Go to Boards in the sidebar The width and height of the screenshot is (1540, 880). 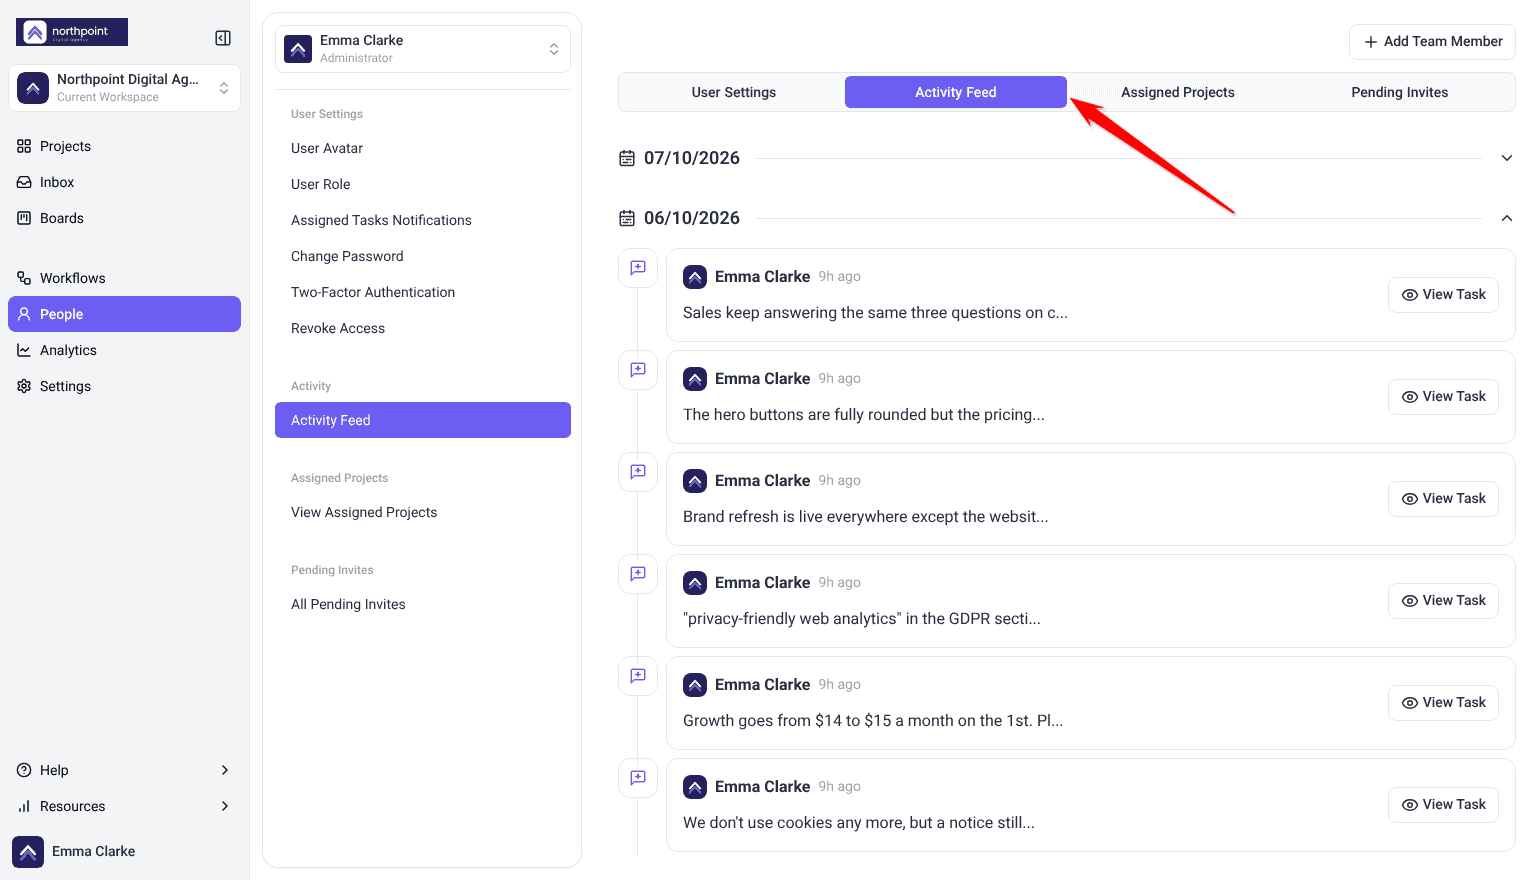point(124,218)
